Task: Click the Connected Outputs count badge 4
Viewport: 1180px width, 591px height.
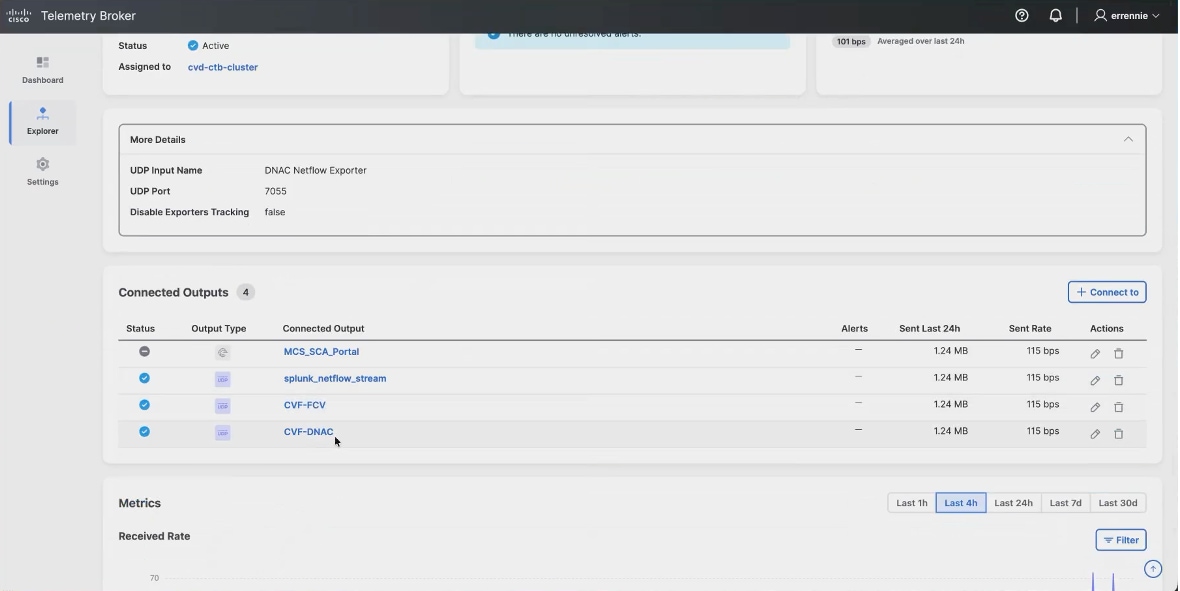Action: pyautogui.click(x=245, y=292)
